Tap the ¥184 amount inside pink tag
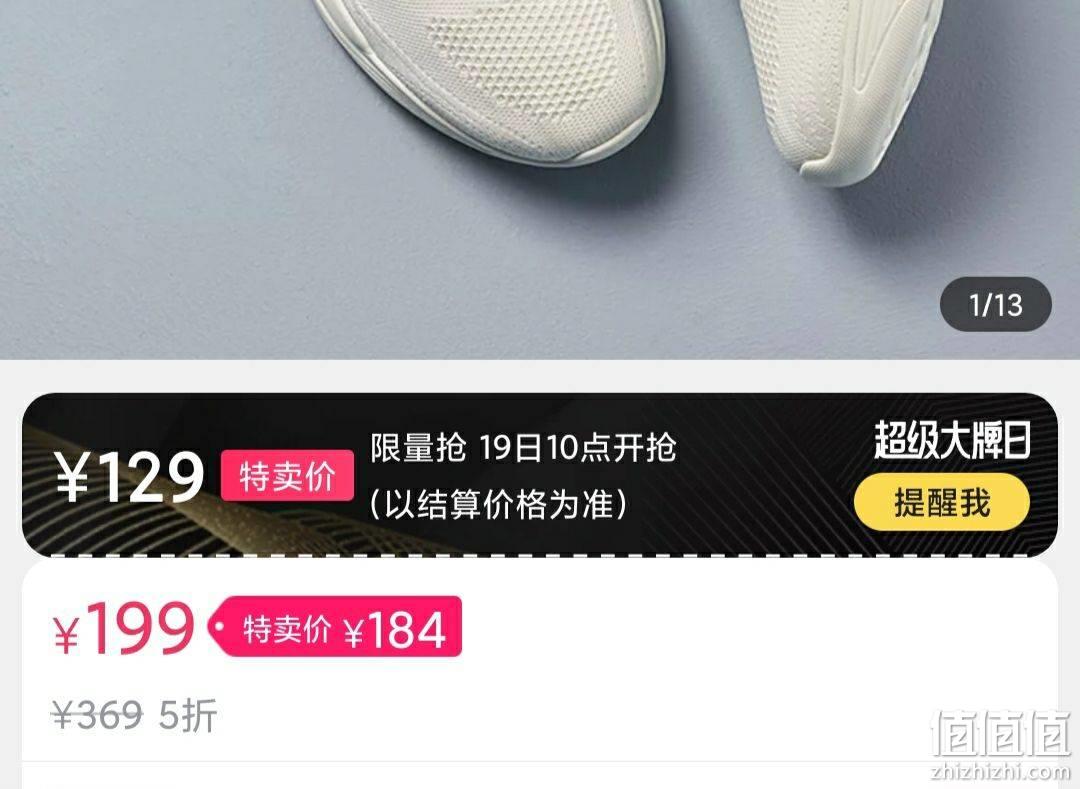Screen dimensions: 1080x789 395,630
